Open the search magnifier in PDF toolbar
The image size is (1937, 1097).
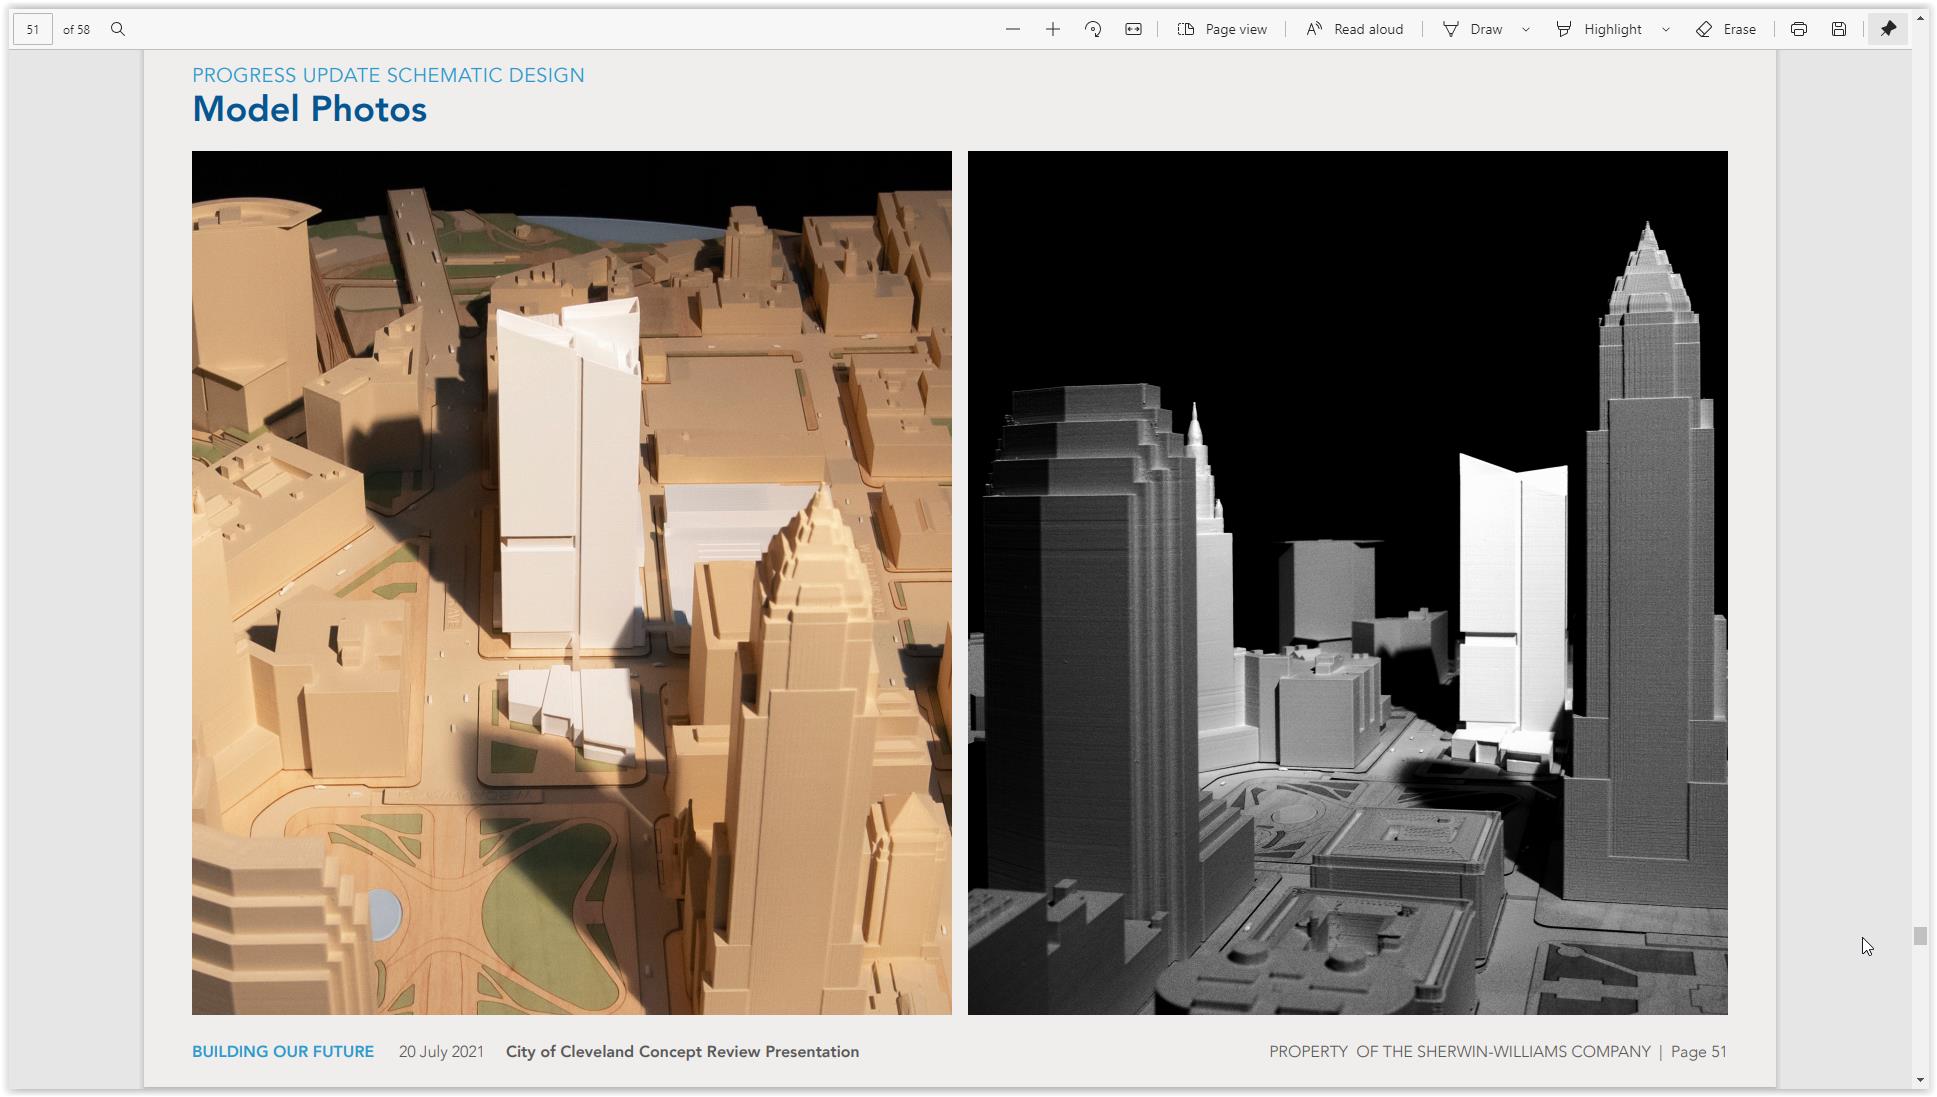pyautogui.click(x=118, y=29)
